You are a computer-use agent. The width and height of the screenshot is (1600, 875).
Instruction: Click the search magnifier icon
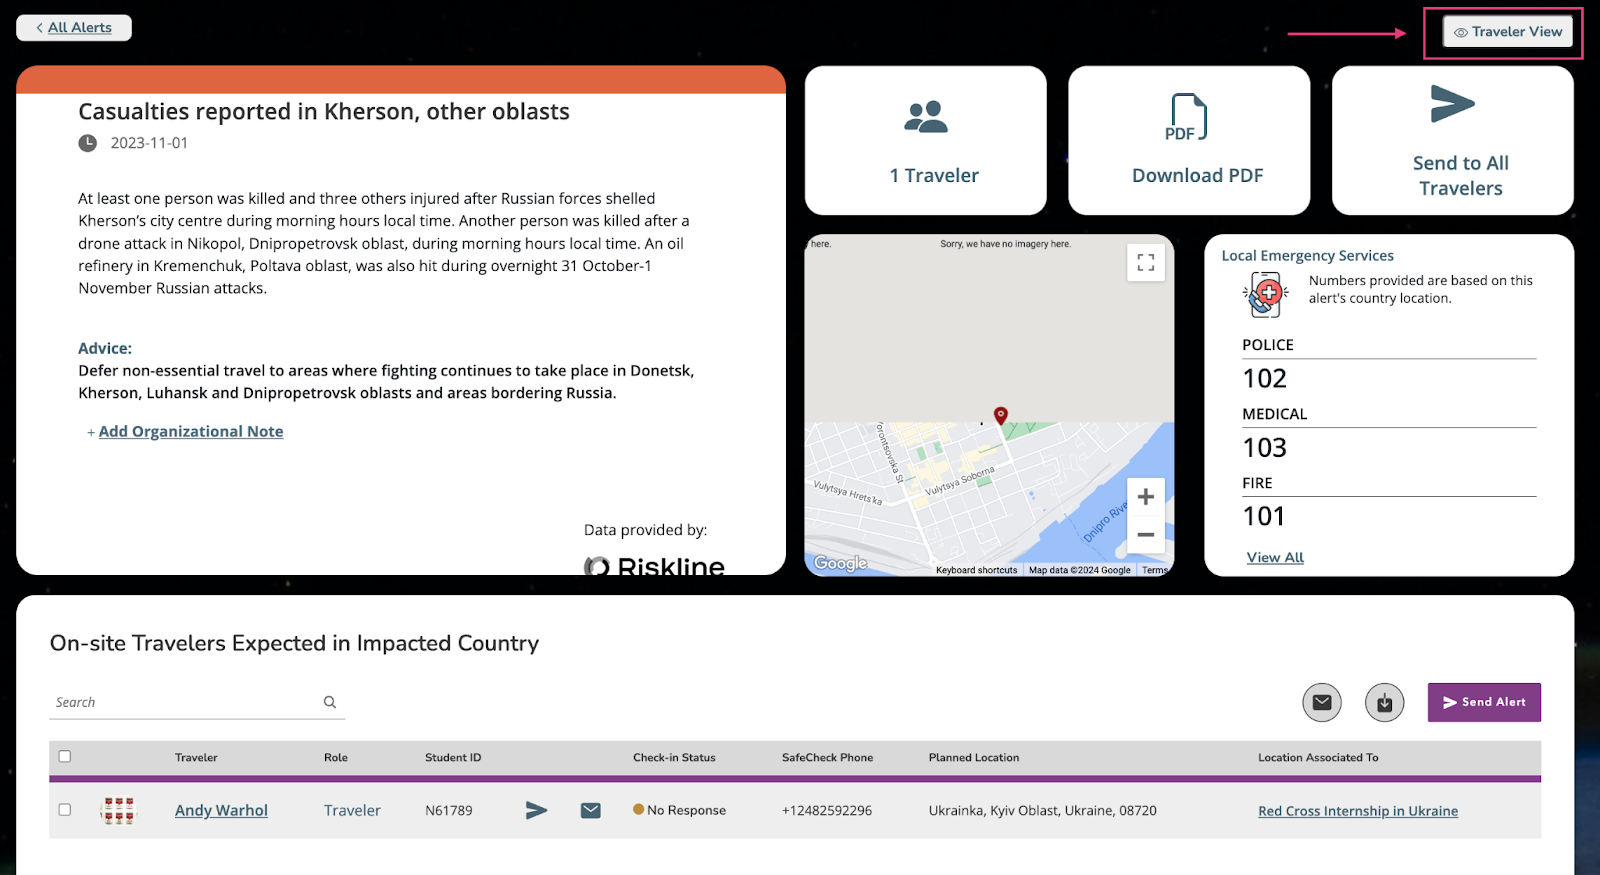pos(330,702)
